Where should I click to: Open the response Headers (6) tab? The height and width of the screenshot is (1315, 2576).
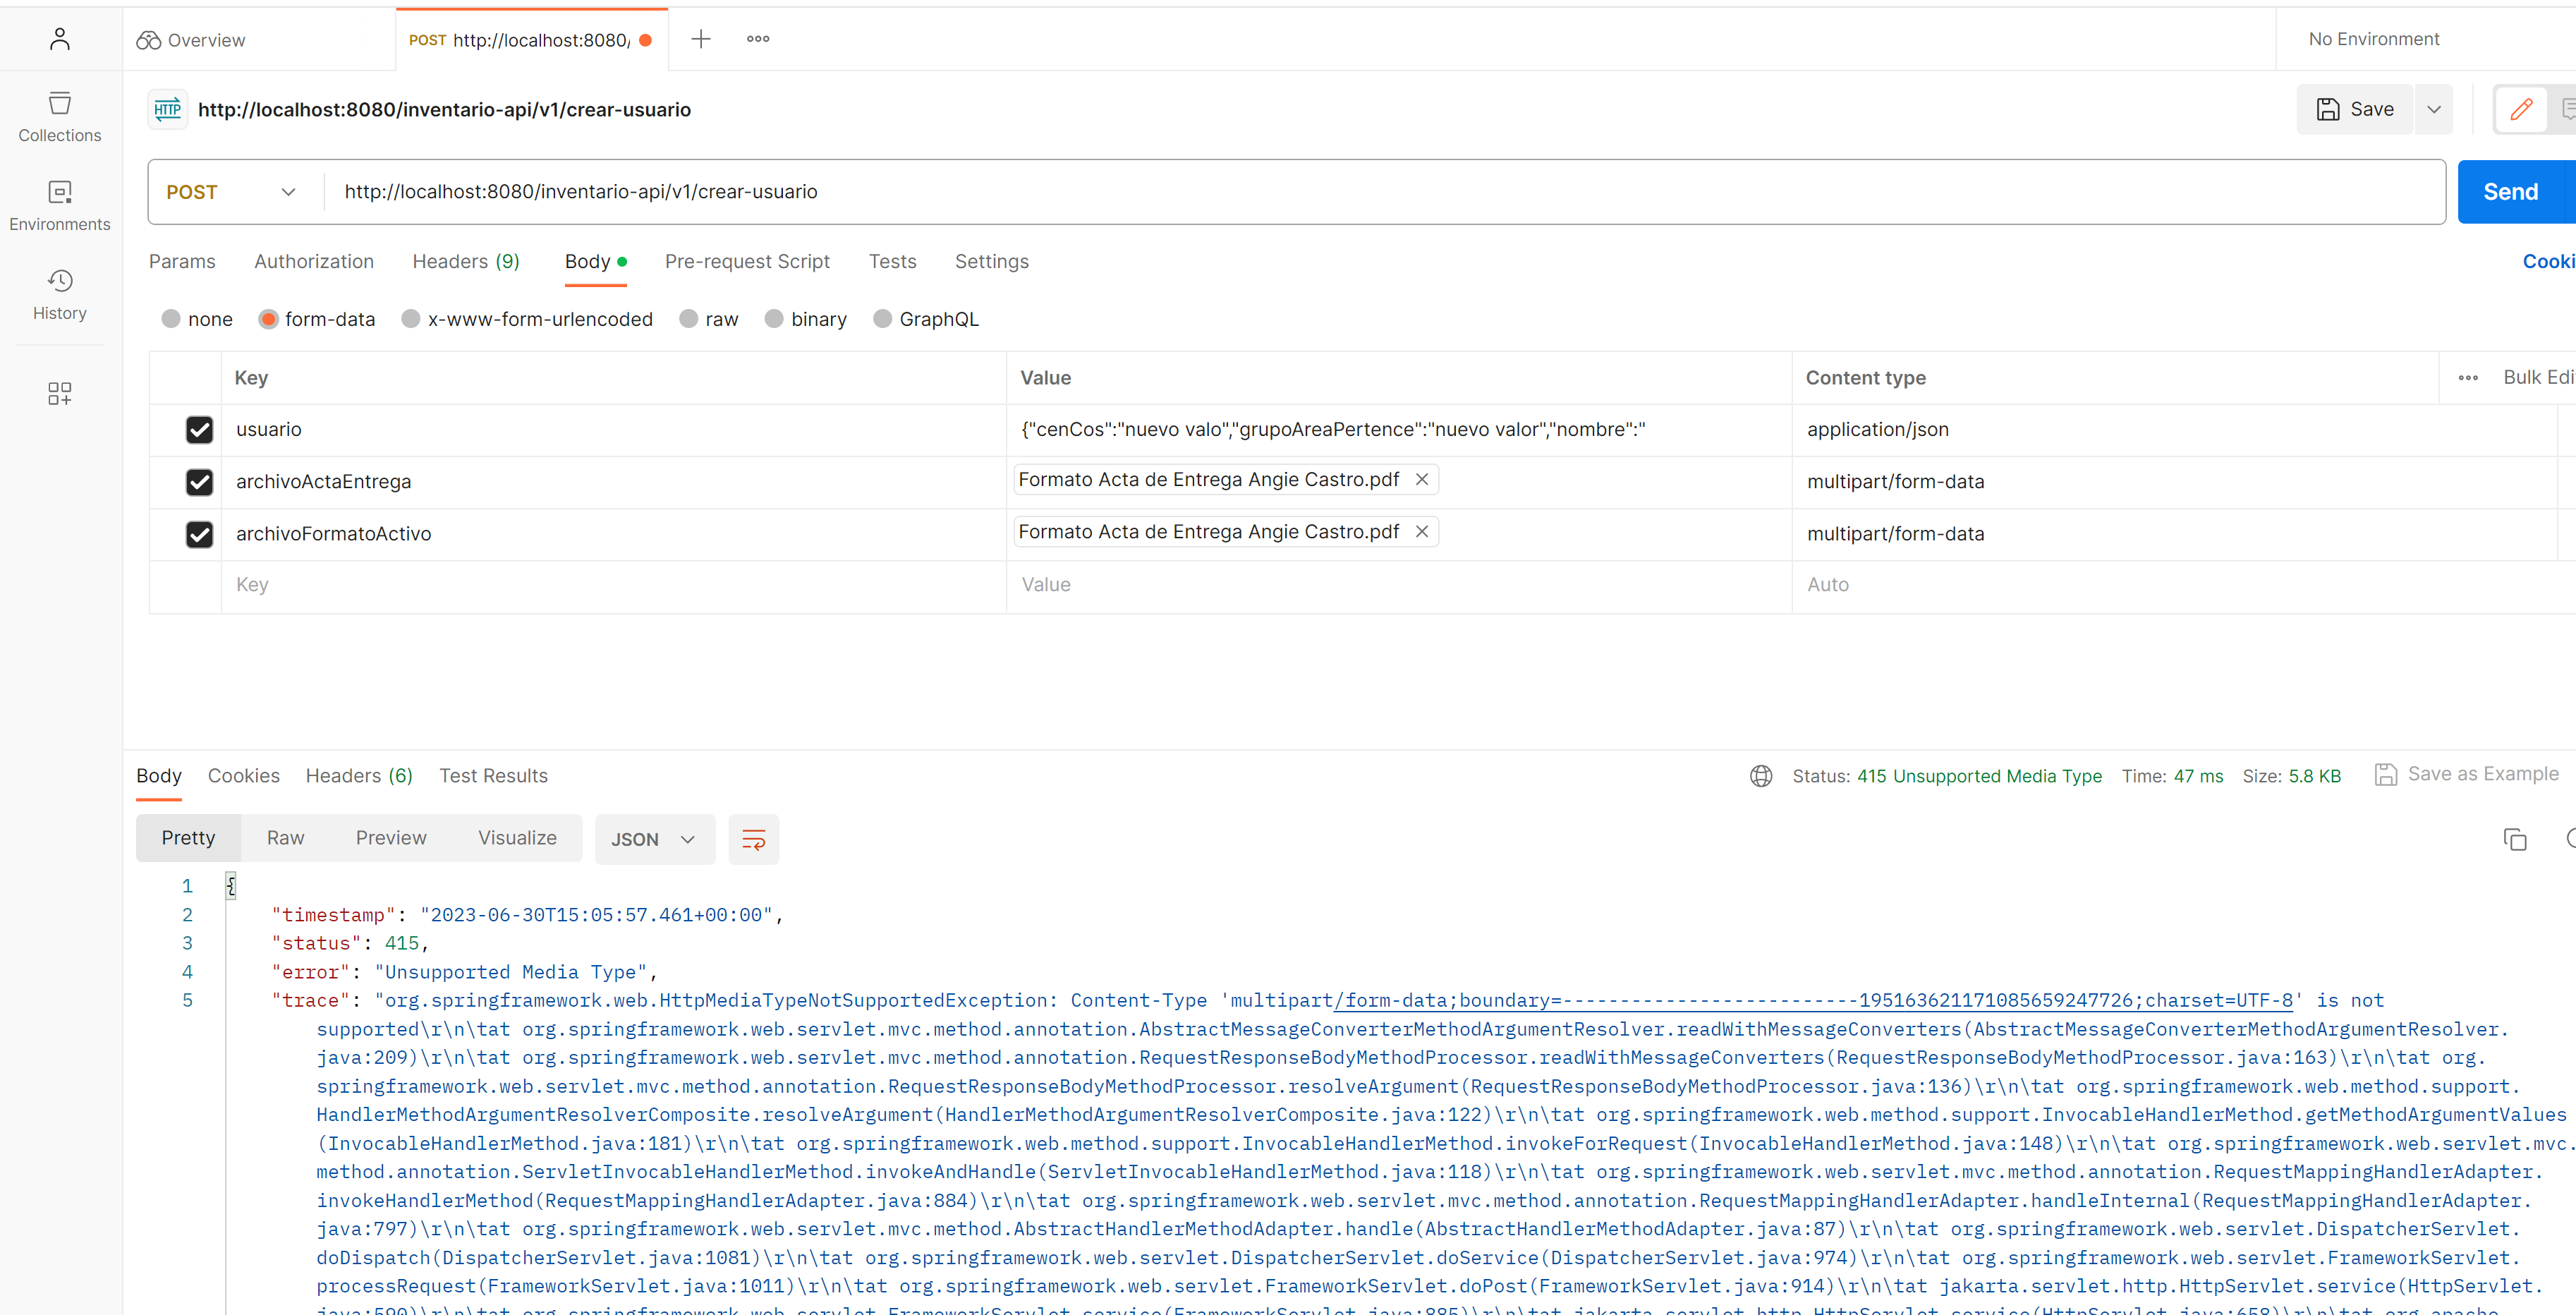(359, 776)
